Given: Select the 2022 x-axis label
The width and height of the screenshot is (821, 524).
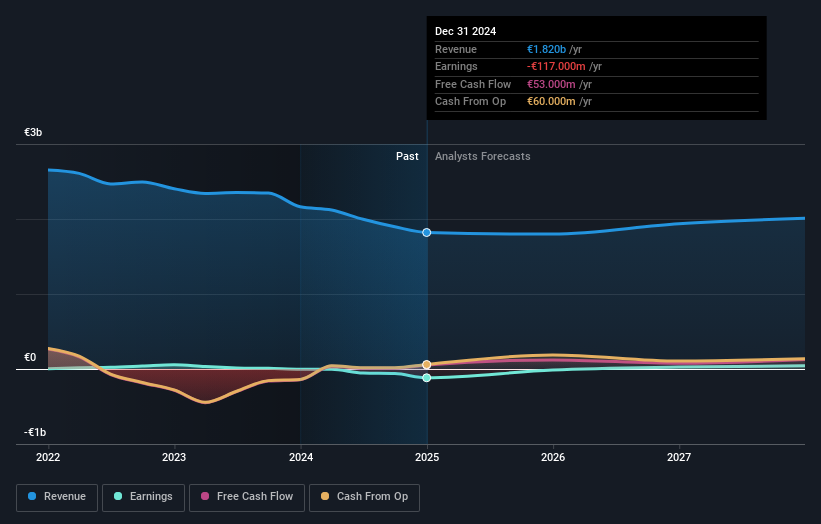Looking at the screenshot, I should tap(48, 457).
